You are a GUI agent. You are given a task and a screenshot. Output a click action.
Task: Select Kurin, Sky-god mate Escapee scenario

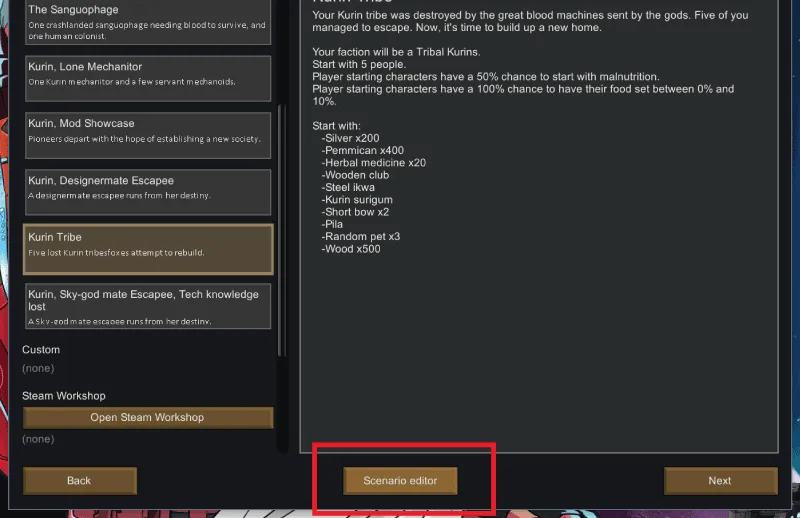(148, 306)
